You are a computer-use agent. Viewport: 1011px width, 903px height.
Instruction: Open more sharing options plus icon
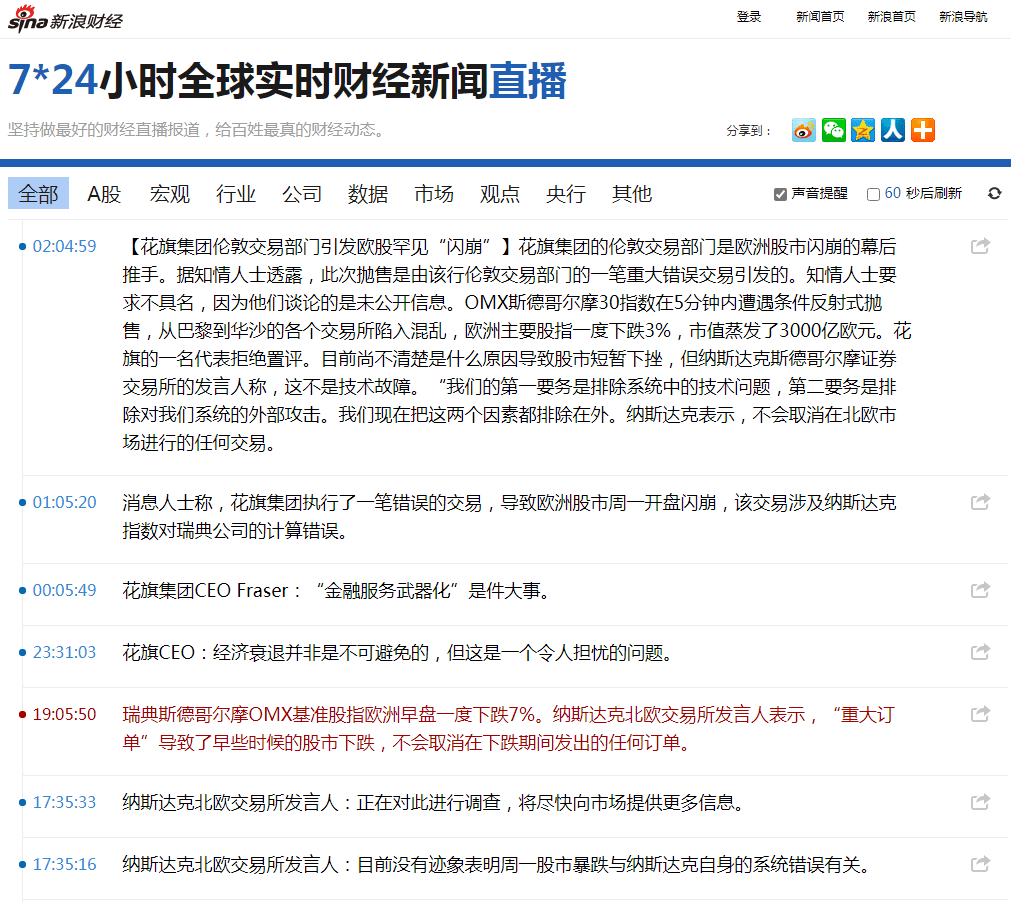(x=923, y=130)
